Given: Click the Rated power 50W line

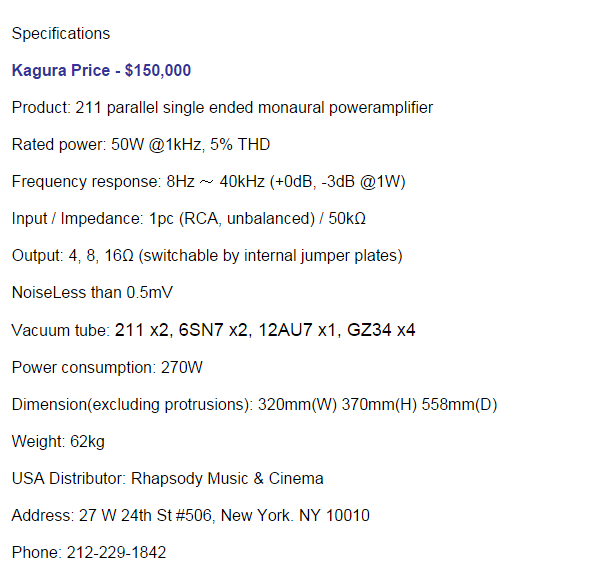Looking at the screenshot, I should pyautogui.click(x=141, y=145).
